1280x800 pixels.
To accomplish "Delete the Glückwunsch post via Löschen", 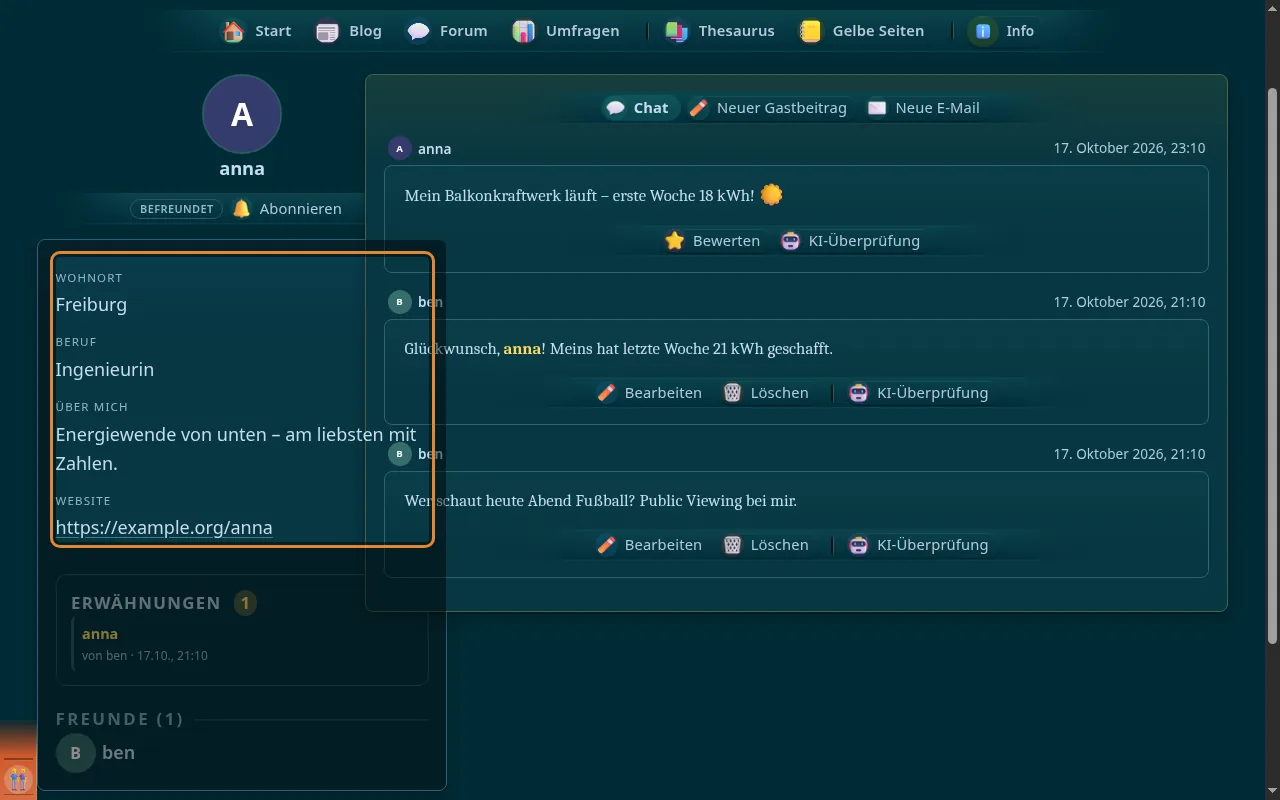I will 766,393.
